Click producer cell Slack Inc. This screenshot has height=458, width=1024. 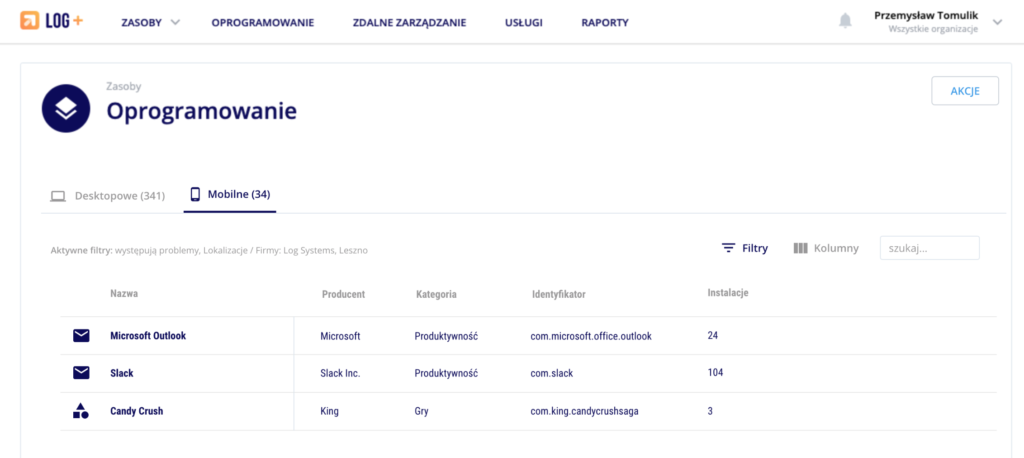340,373
